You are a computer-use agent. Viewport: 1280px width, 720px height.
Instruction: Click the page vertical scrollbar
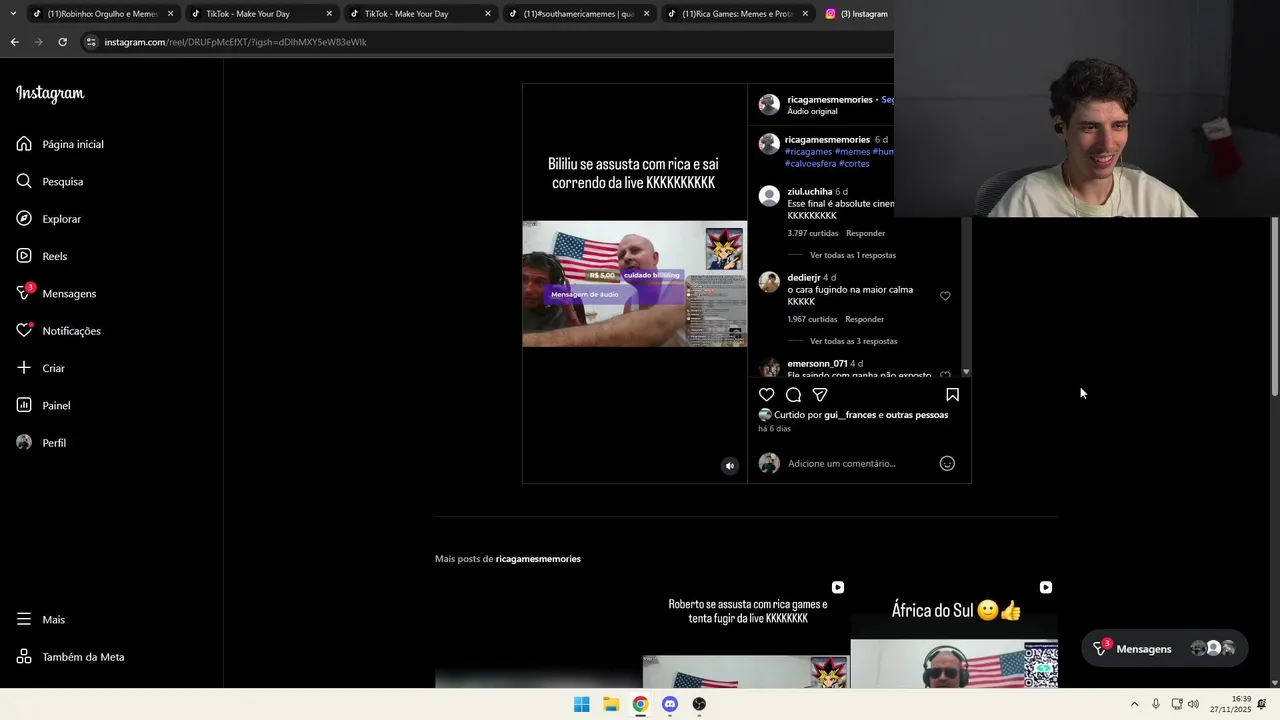tap(1274, 308)
